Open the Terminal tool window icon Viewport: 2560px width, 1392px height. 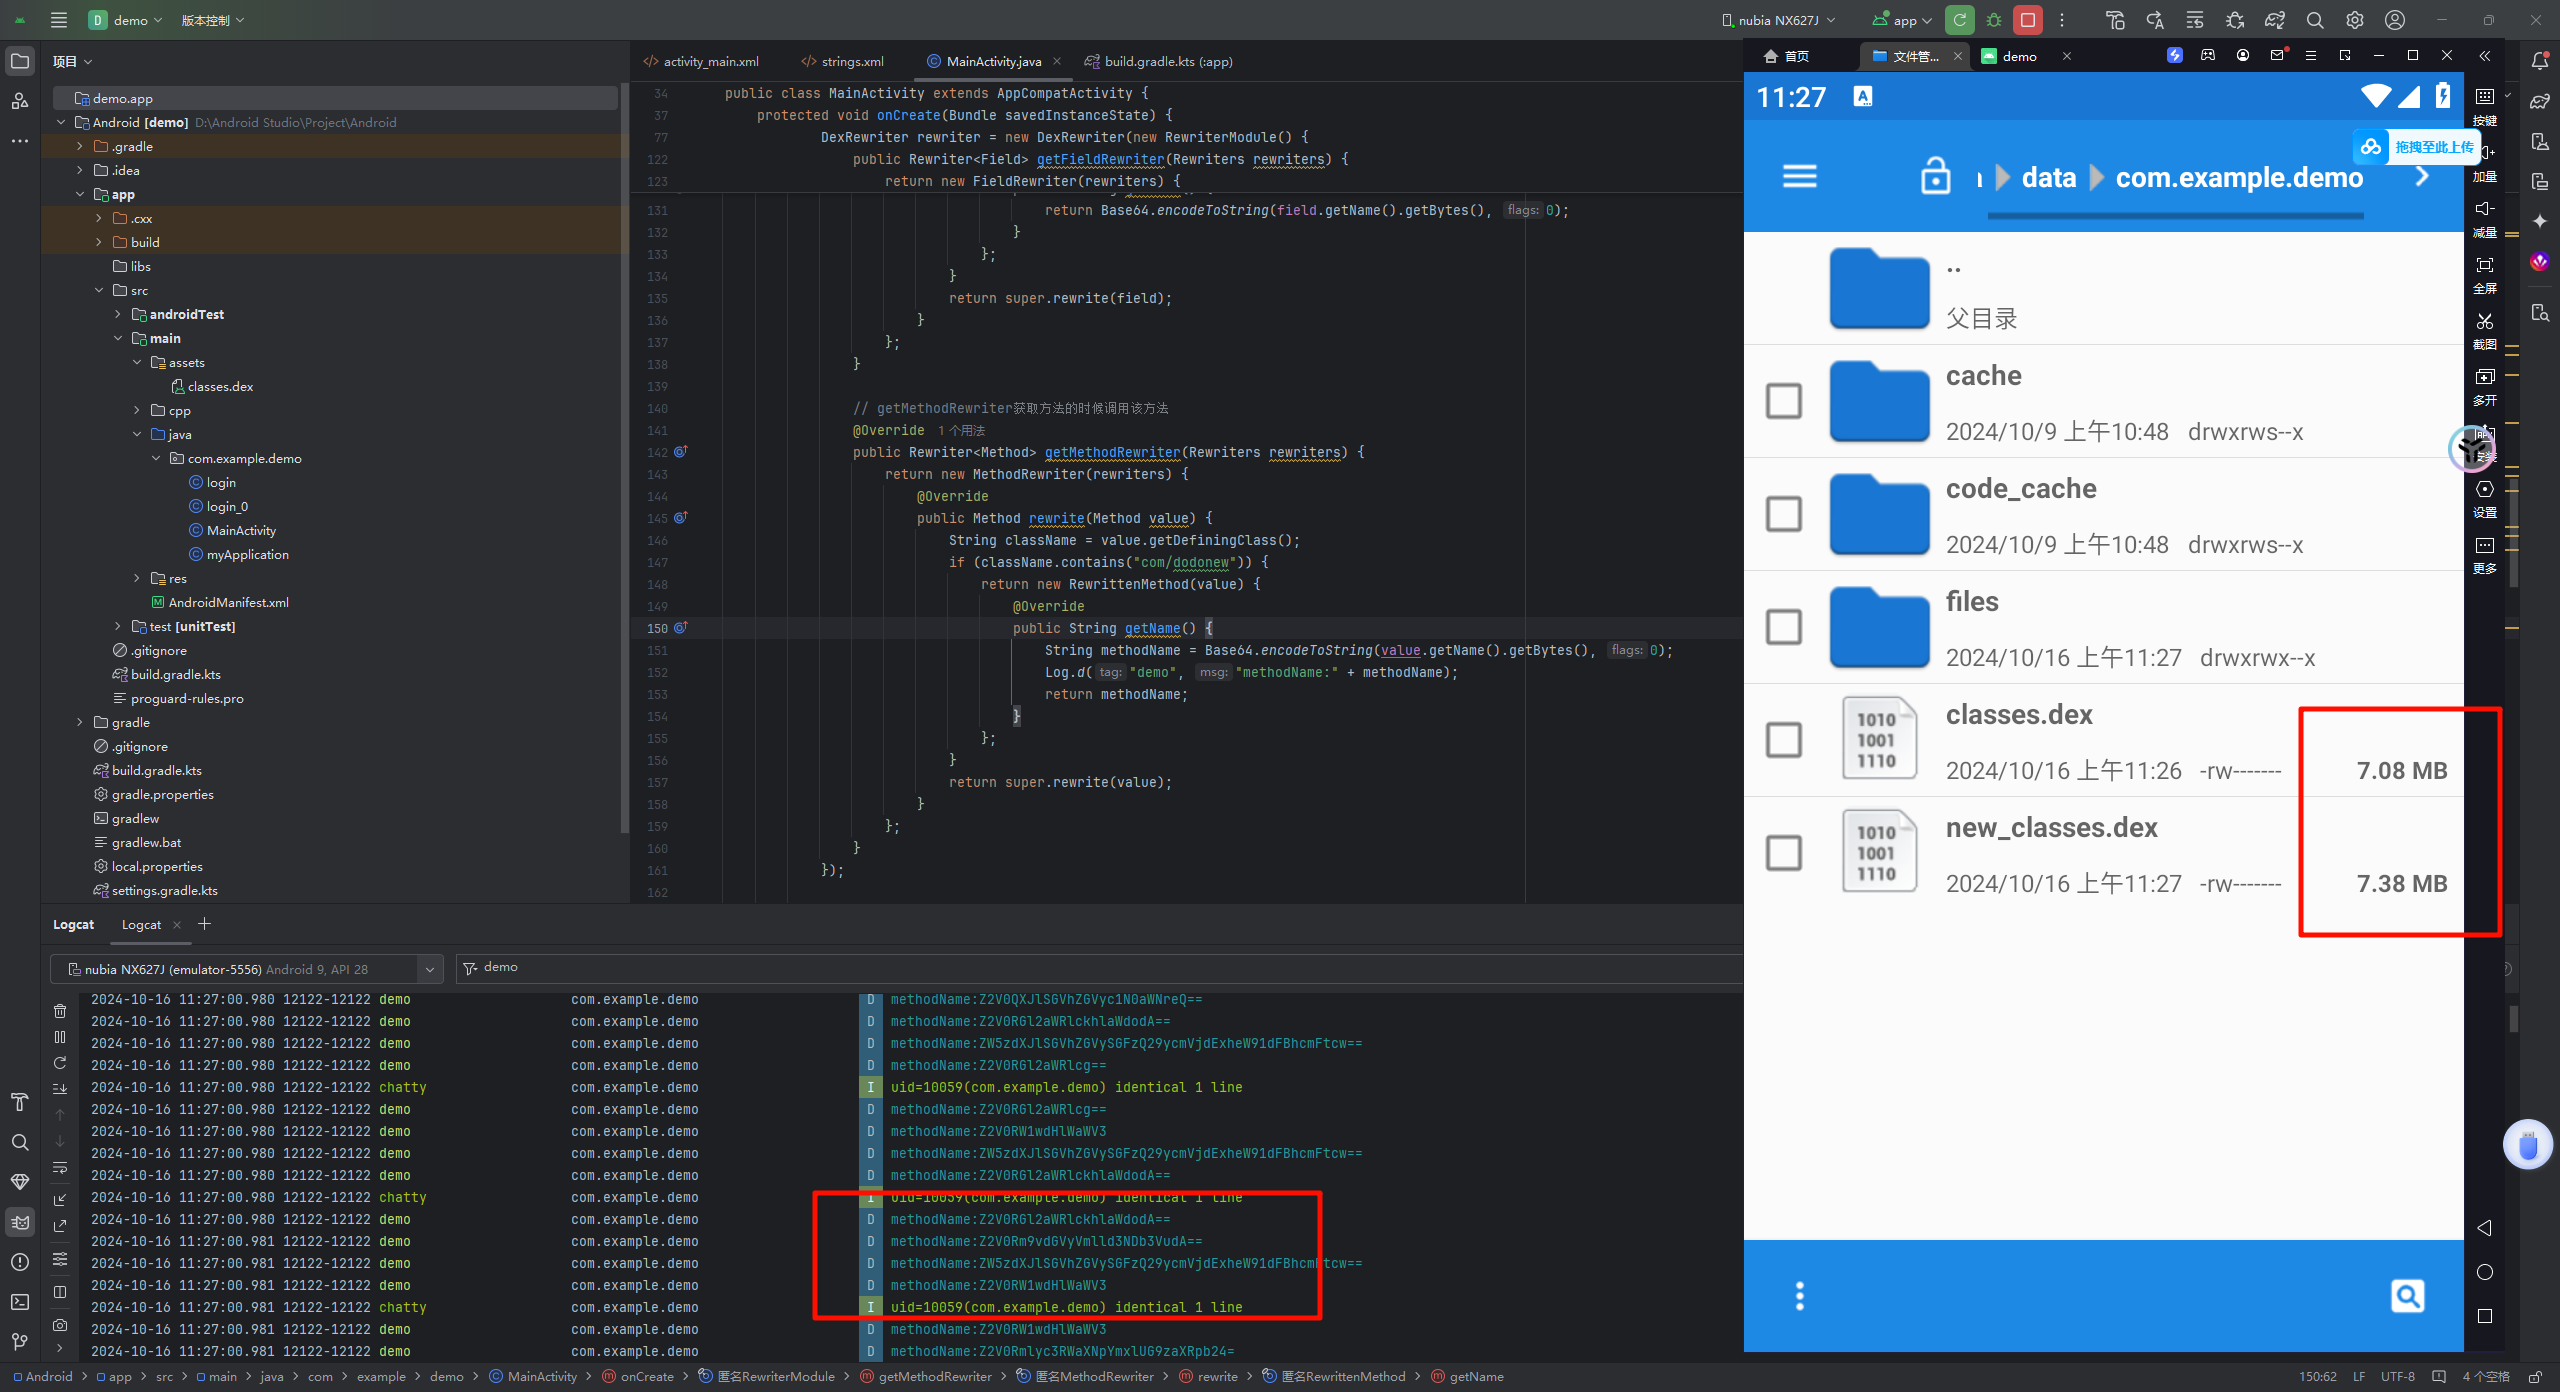pos(20,1302)
